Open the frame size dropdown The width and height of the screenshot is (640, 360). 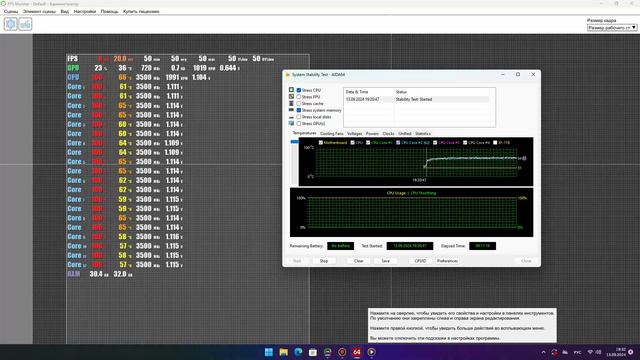point(612,27)
